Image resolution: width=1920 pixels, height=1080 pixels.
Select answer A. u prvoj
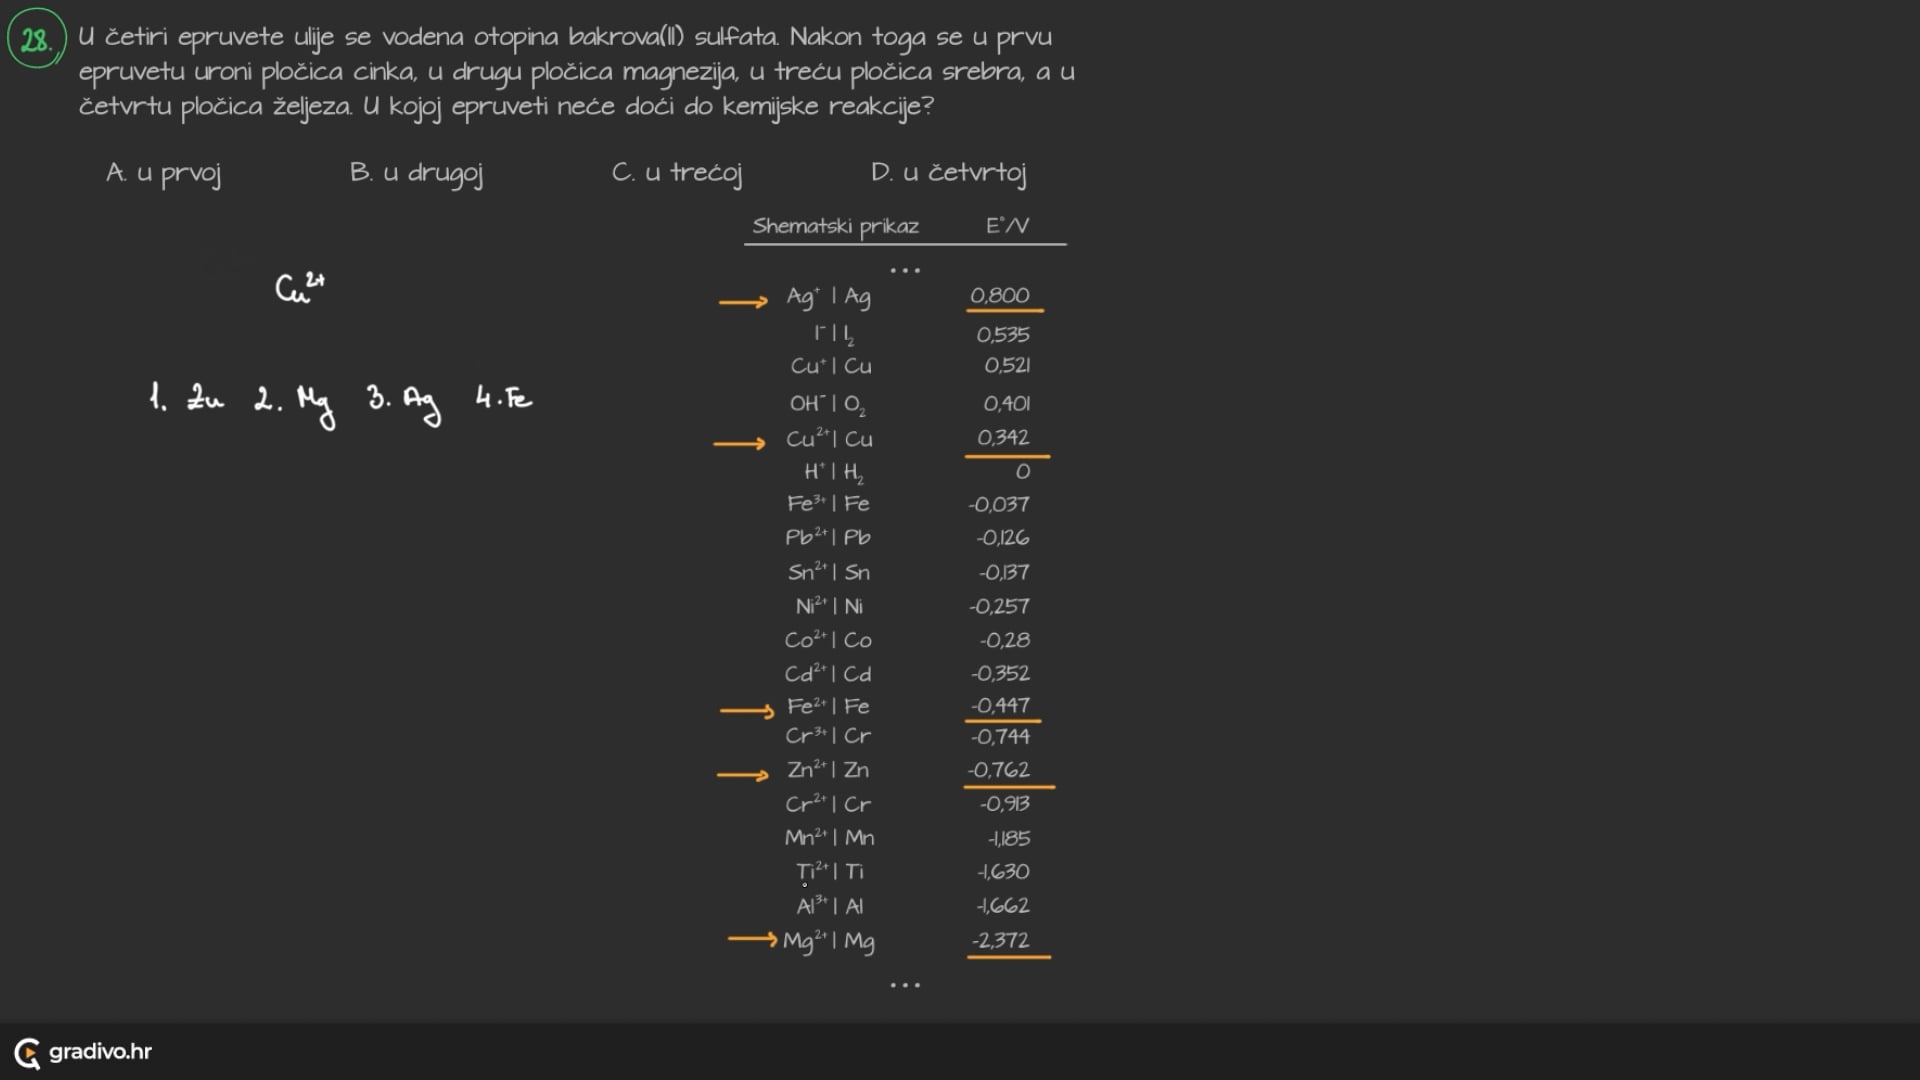164,173
